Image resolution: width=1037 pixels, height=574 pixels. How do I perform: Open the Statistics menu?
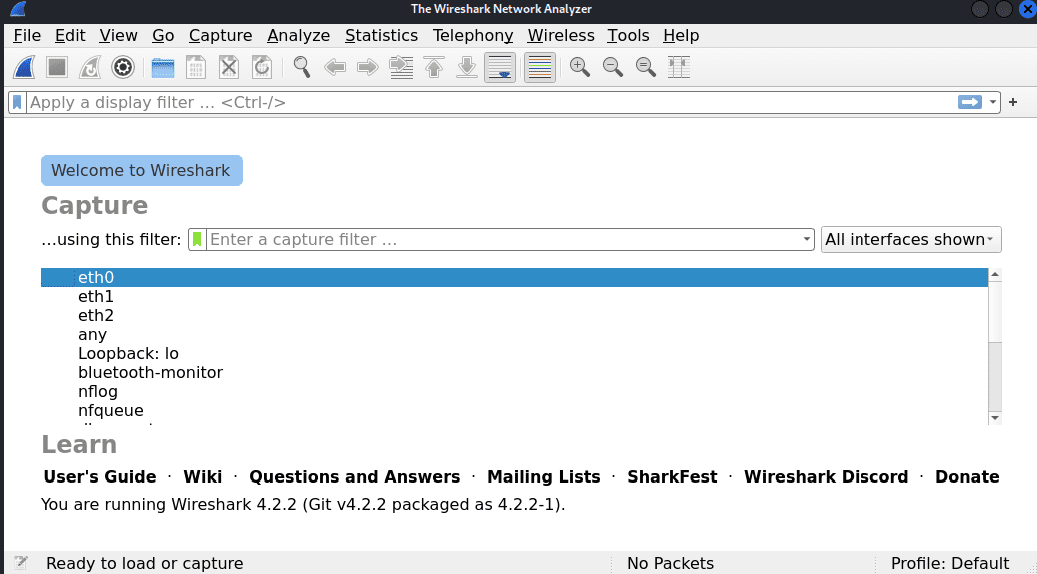point(381,36)
